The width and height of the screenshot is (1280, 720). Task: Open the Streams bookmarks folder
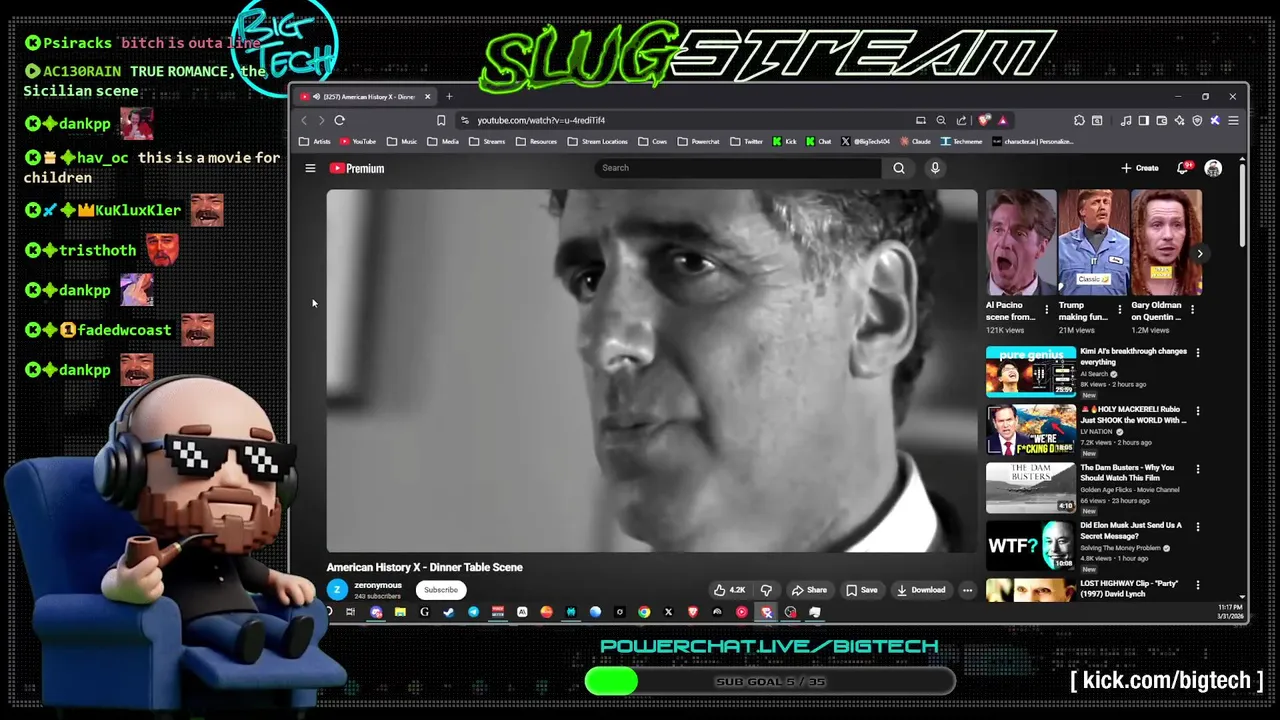[487, 142]
